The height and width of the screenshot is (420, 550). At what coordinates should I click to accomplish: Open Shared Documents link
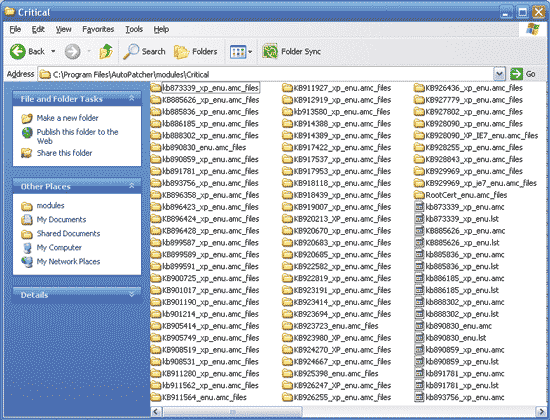(68, 234)
